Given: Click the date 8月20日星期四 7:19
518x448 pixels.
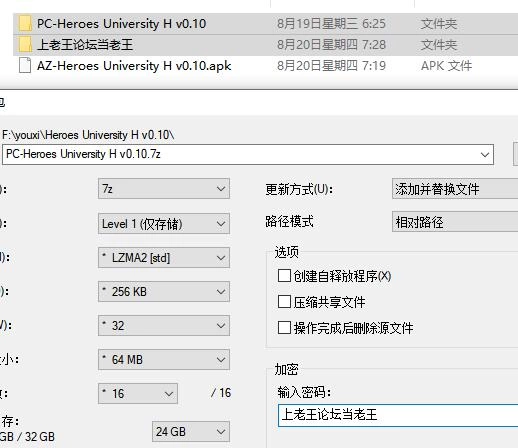Looking at the screenshot, I should (331, 66).
